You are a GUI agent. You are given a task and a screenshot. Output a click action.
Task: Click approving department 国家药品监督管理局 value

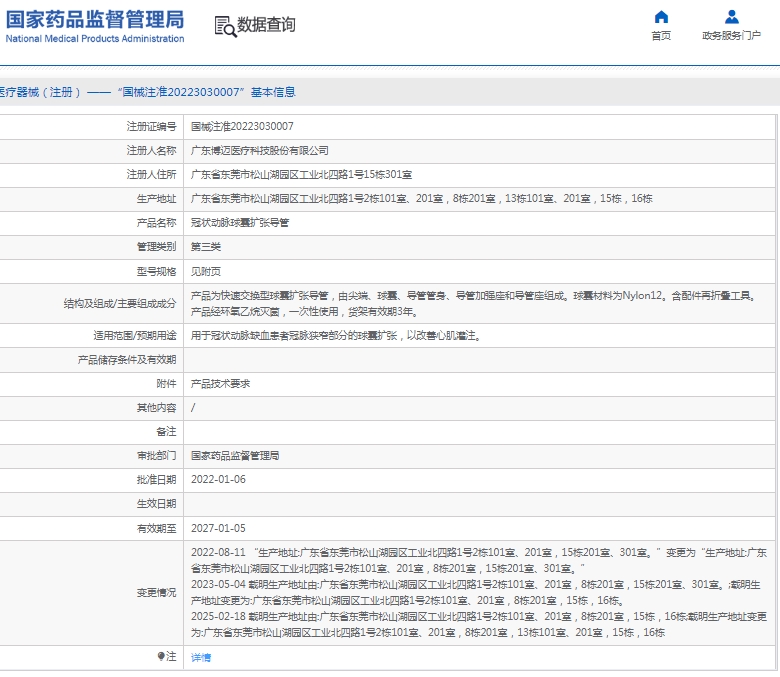pos(235,456)
